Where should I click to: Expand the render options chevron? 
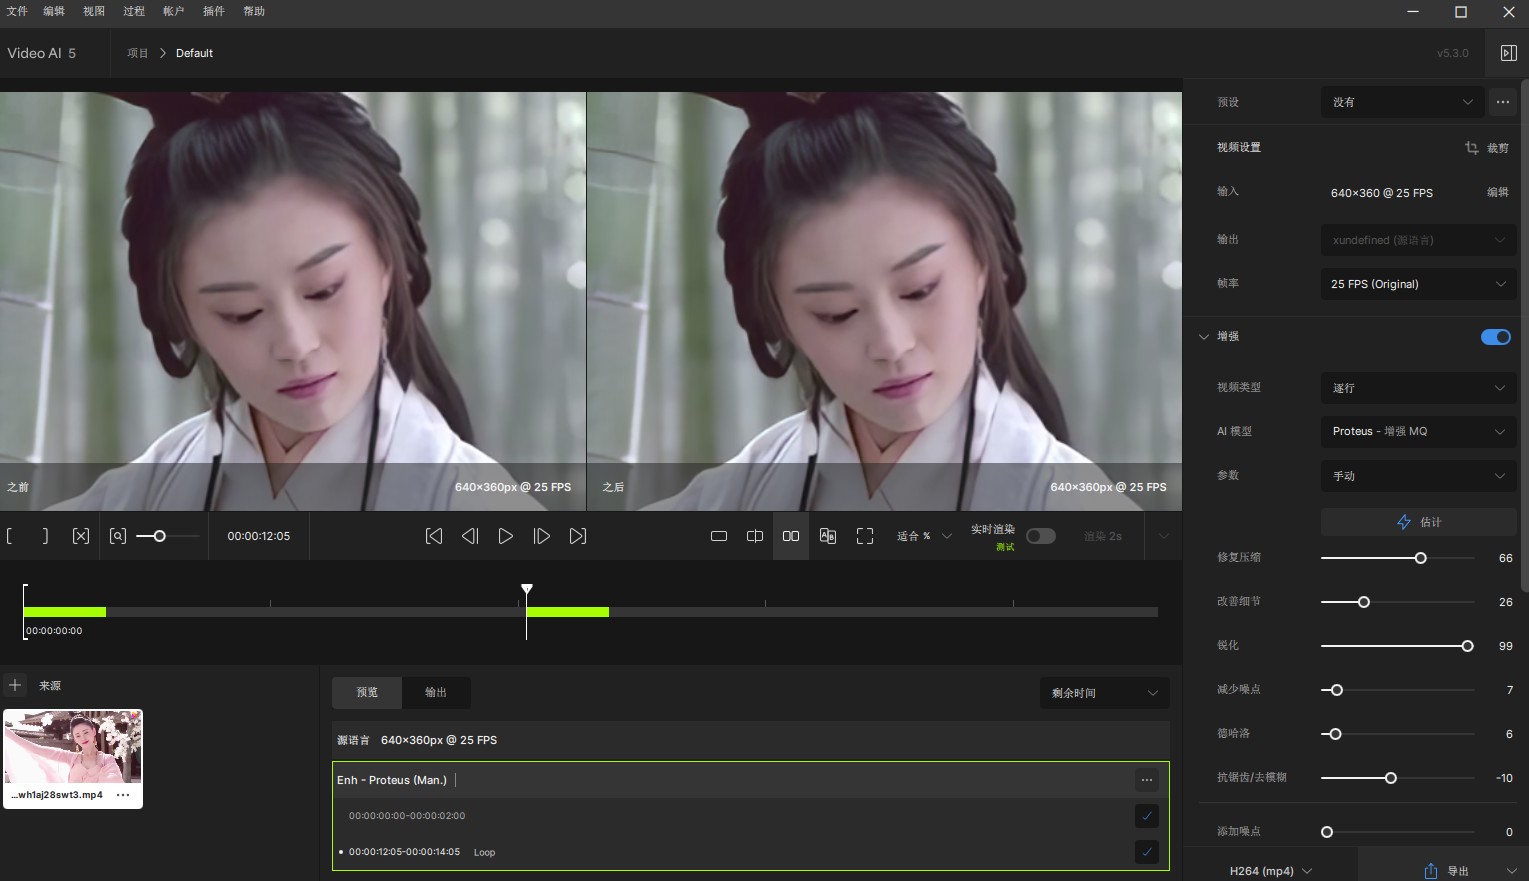point(1163,536)
